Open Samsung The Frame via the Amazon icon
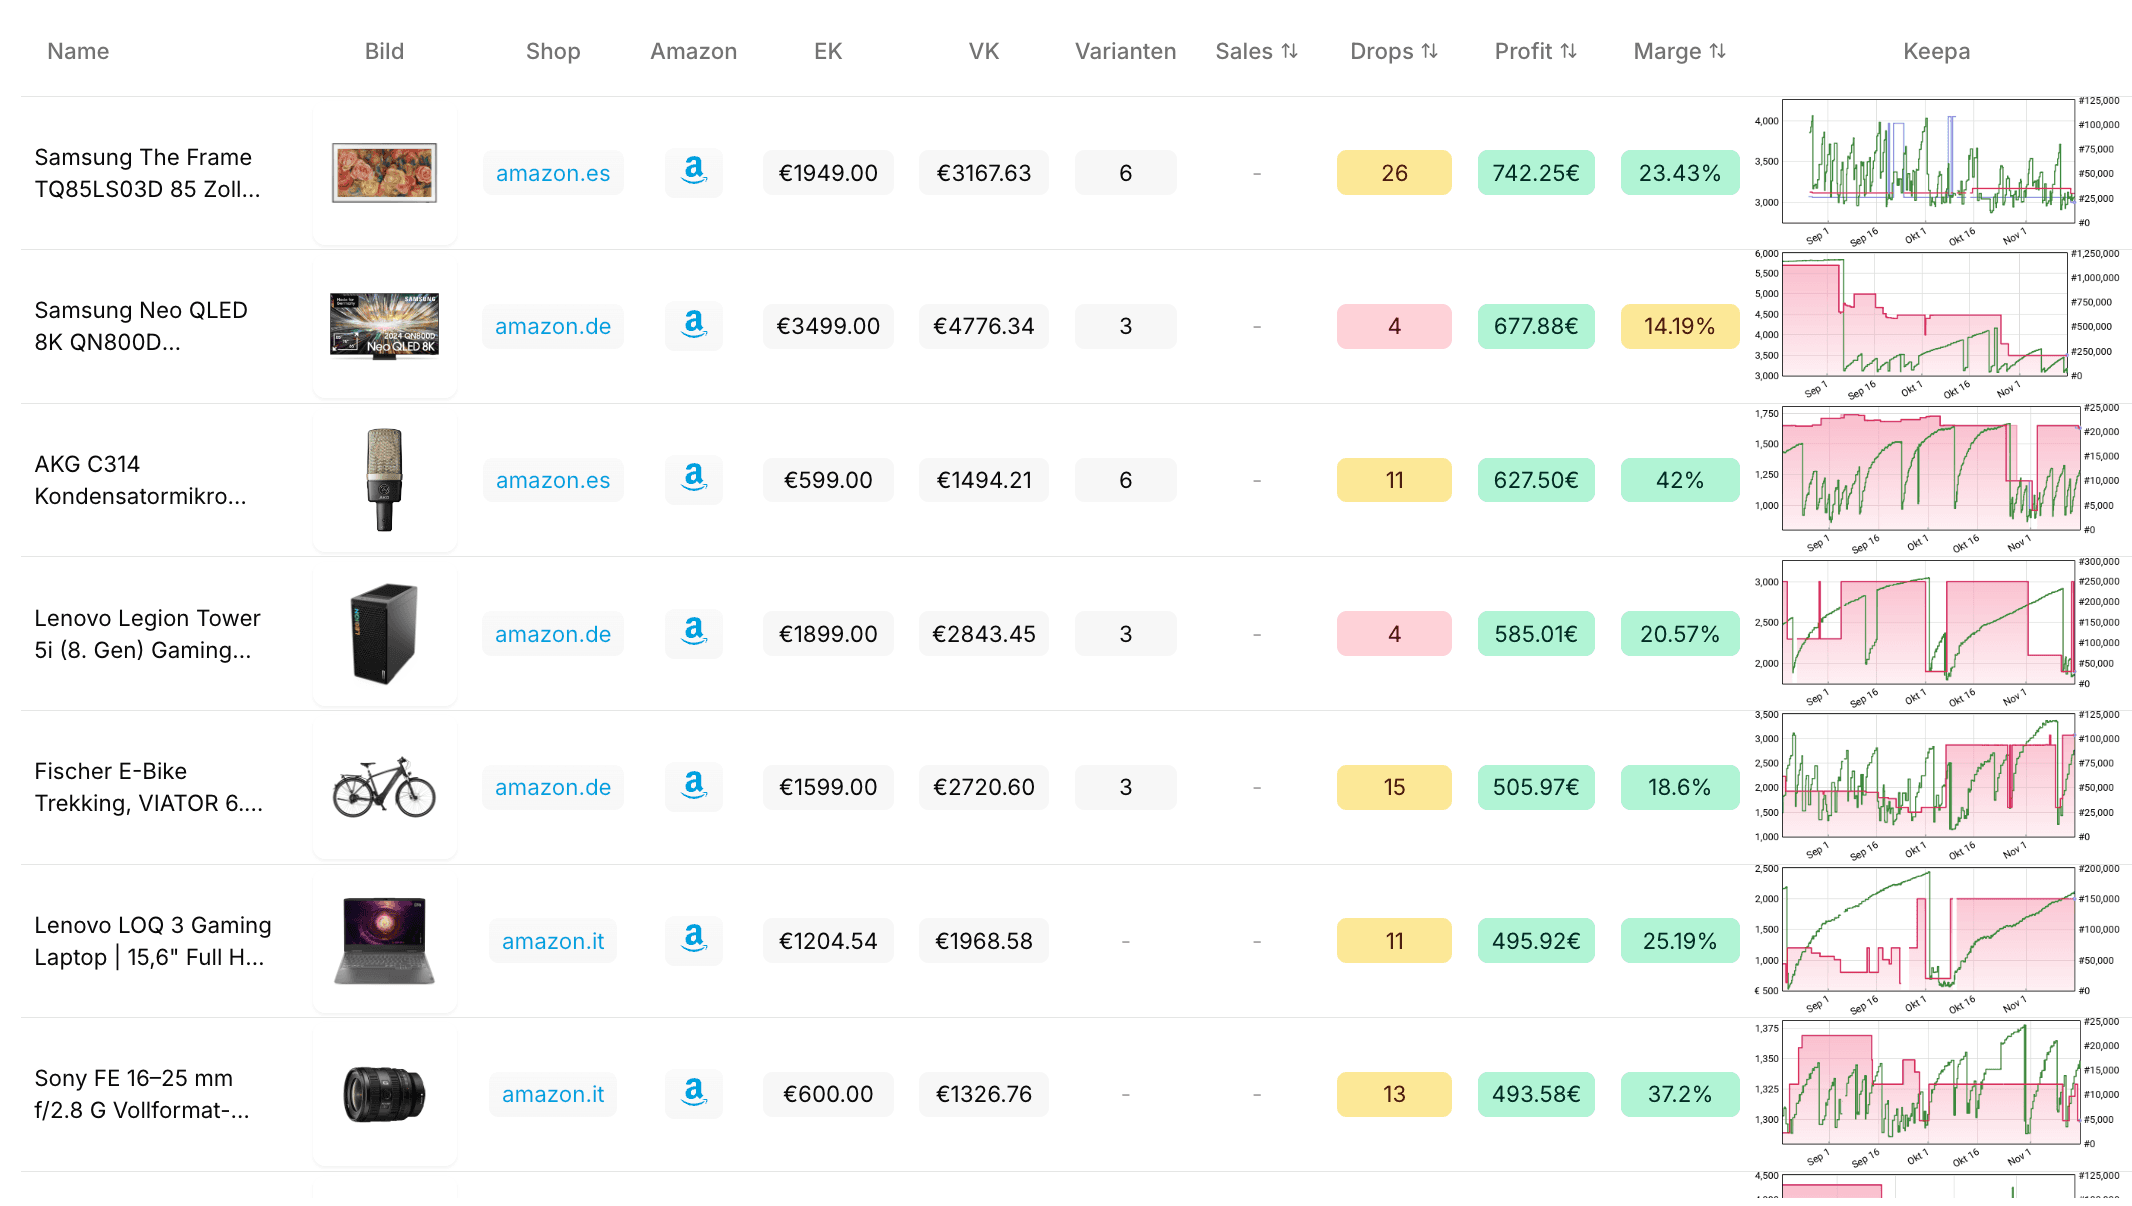Screen dimensions: 2132x1206 pyautogui.click(x=694, y=172)
